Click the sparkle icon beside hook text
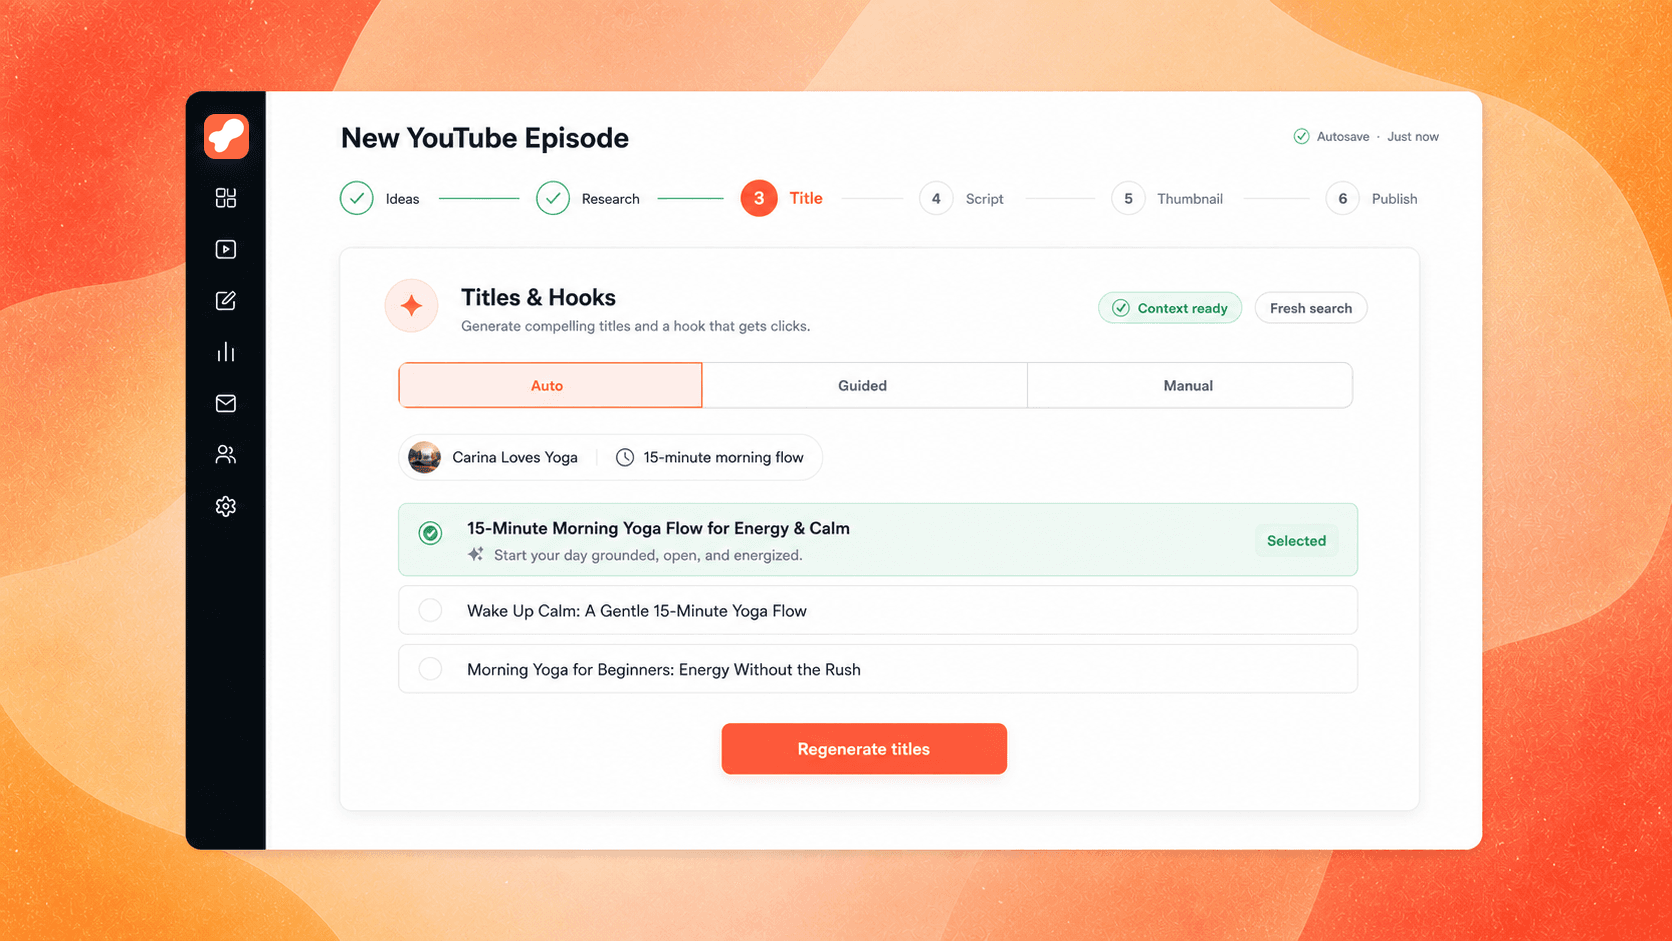Viewport: 1672px width, 941px height. 476,554
